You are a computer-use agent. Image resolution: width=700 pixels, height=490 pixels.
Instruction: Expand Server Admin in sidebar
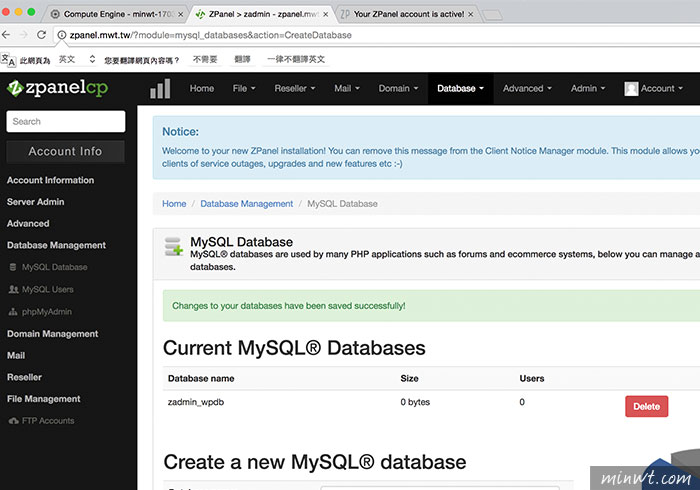tap(36, 202)
